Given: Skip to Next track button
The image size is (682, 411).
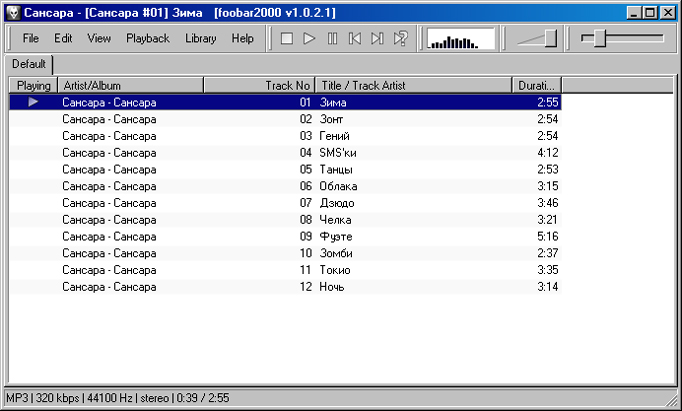Looking at the screenshot, I should tap(377, 39).
